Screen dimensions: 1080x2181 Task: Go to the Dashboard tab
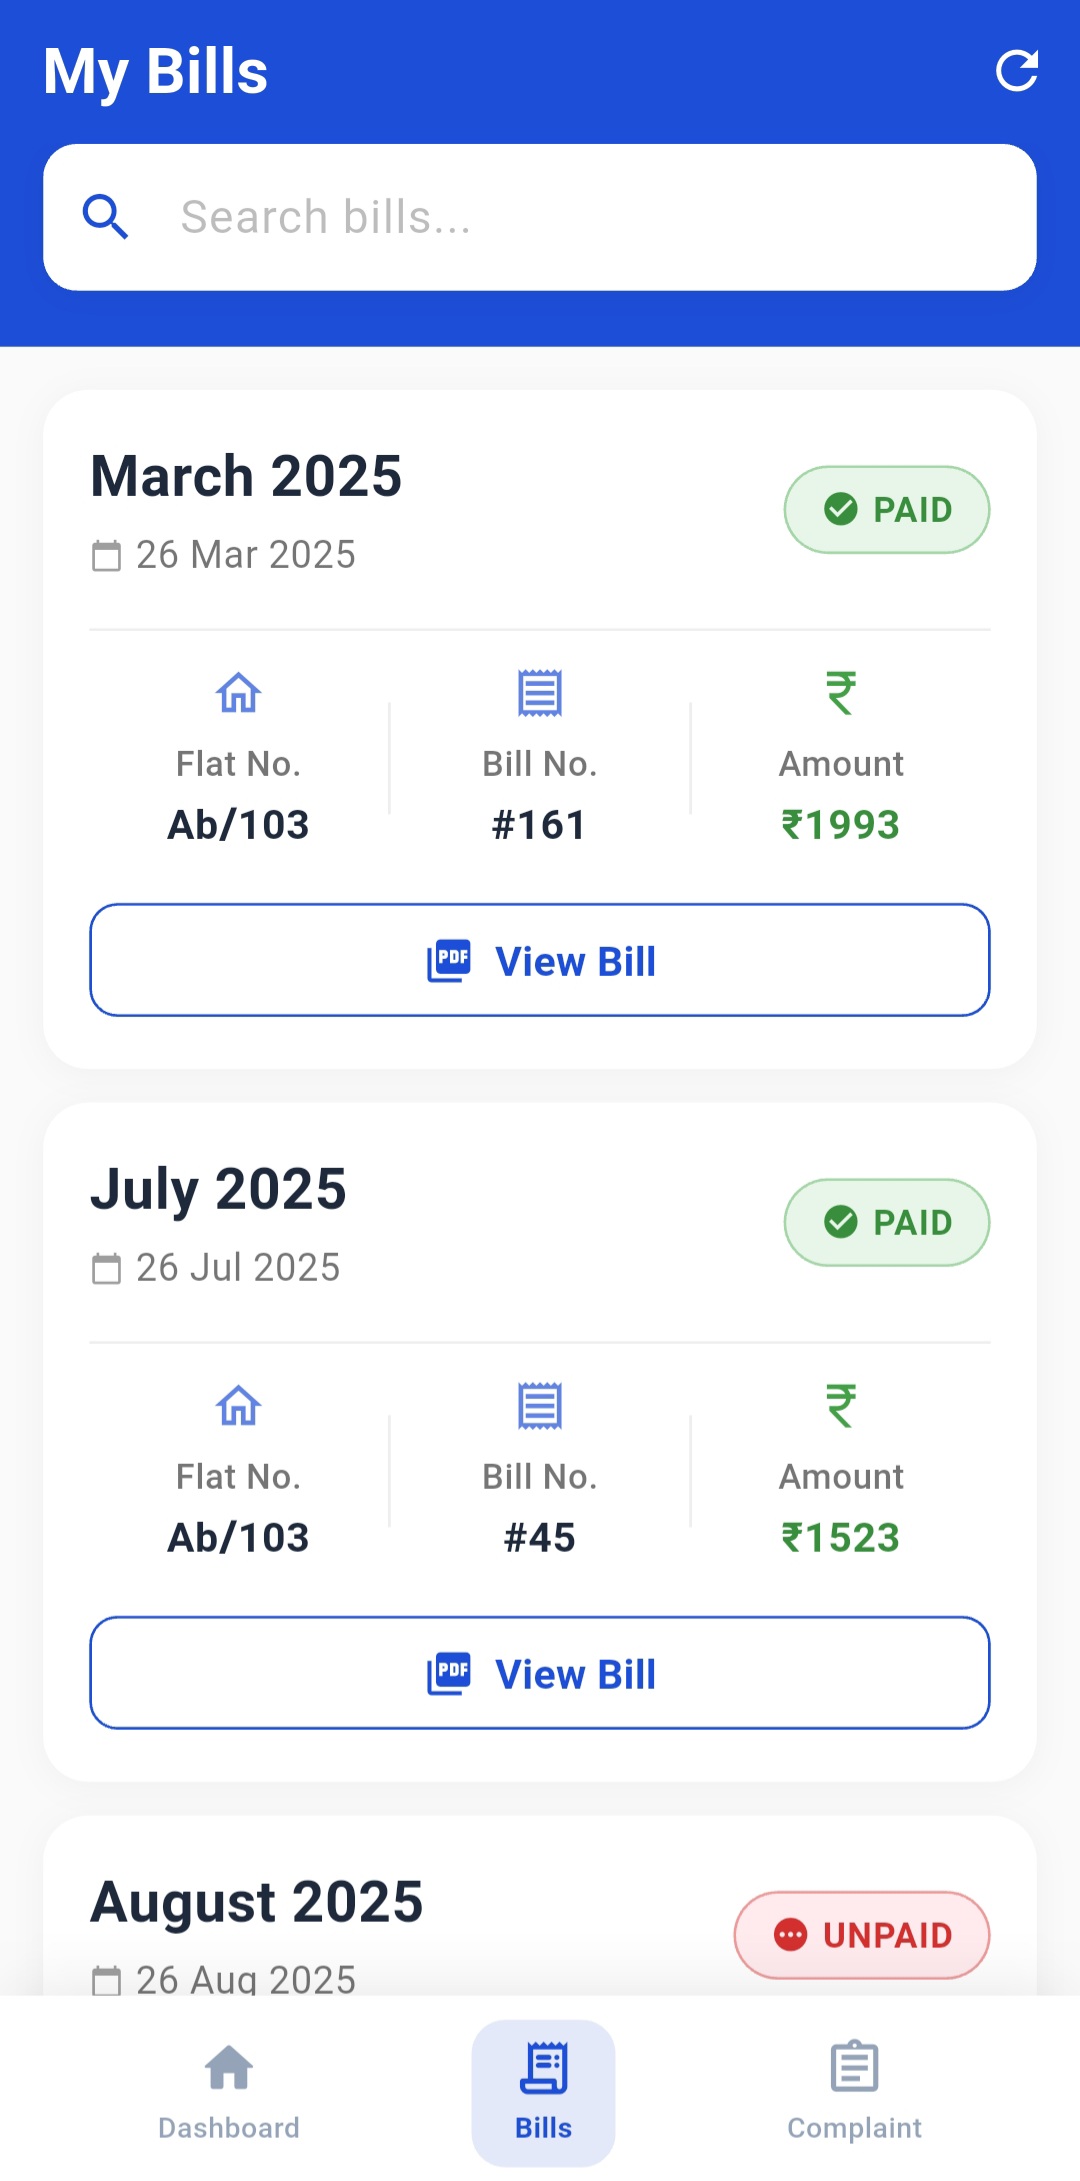(229, 2092)
